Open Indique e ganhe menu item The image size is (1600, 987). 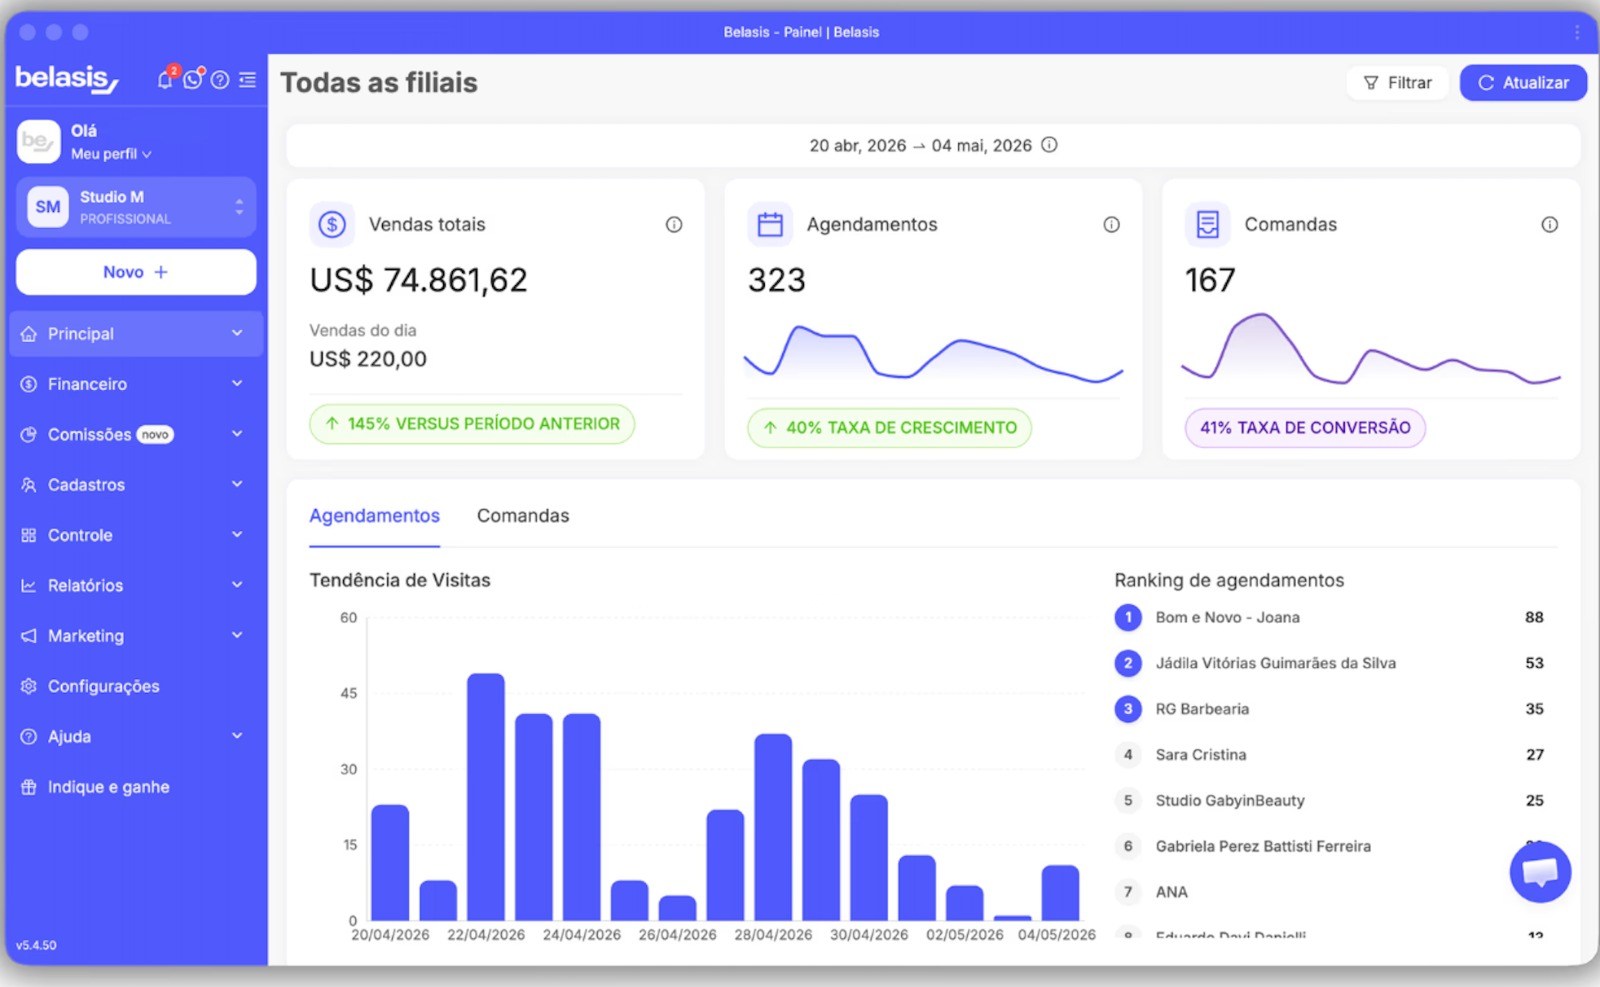point(136,787)
